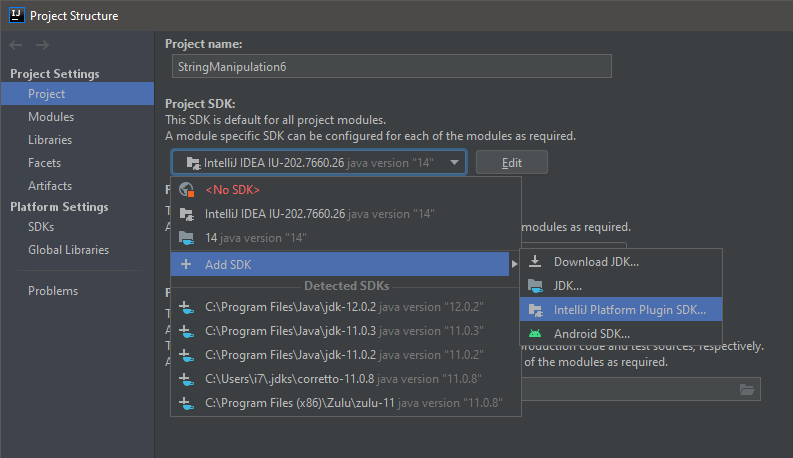This screenshot has width=793, height=458.
Task: Click the add-JDK icon for corretto-11.0.8
Action: (187, 379)
